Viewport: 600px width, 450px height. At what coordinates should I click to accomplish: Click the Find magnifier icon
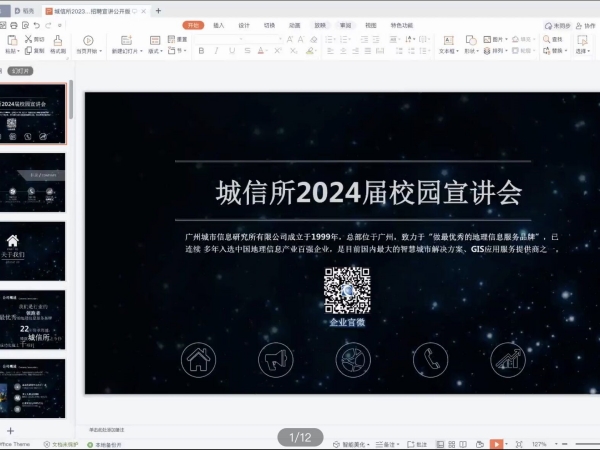point(546,39)
